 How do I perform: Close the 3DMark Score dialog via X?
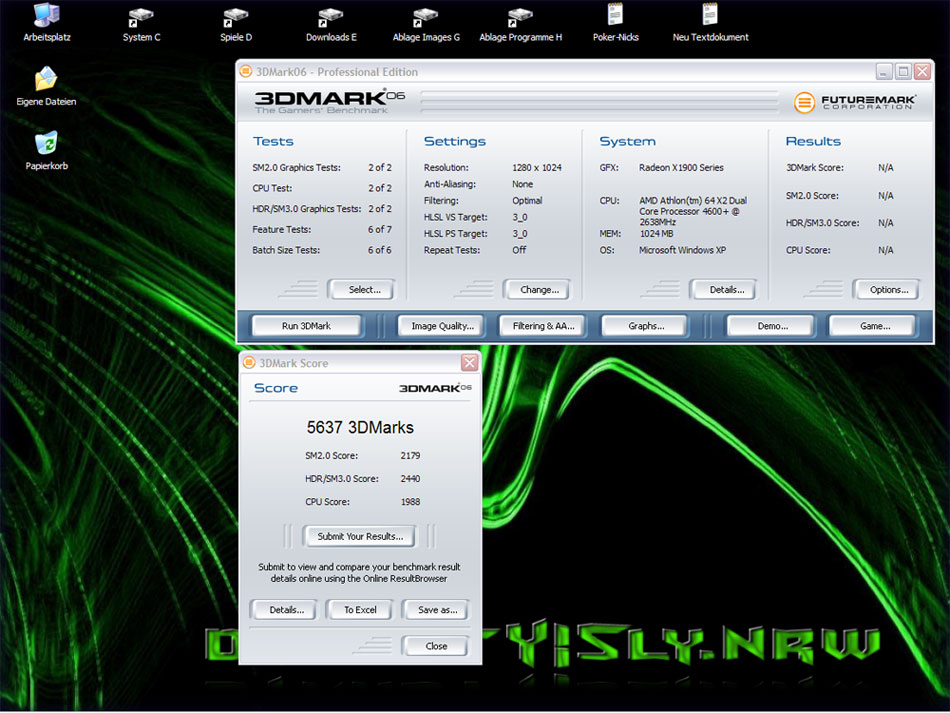[x=470, y=362]
